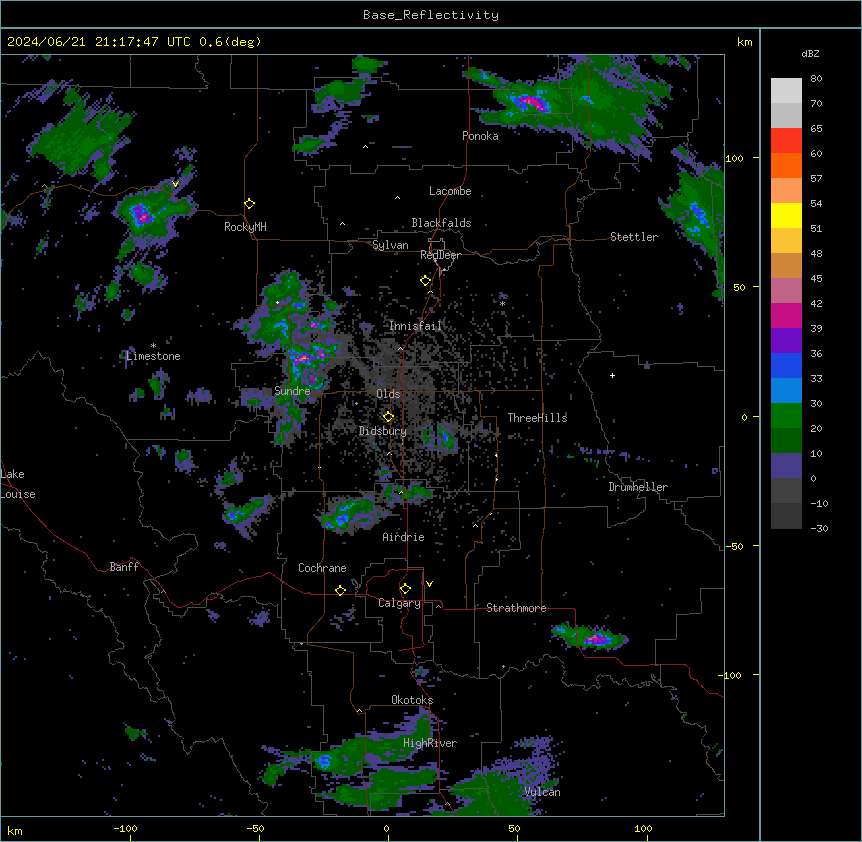The image size is (862, 842).
Task: Click the Airdrie town label
Action: (x=403, y=537)
